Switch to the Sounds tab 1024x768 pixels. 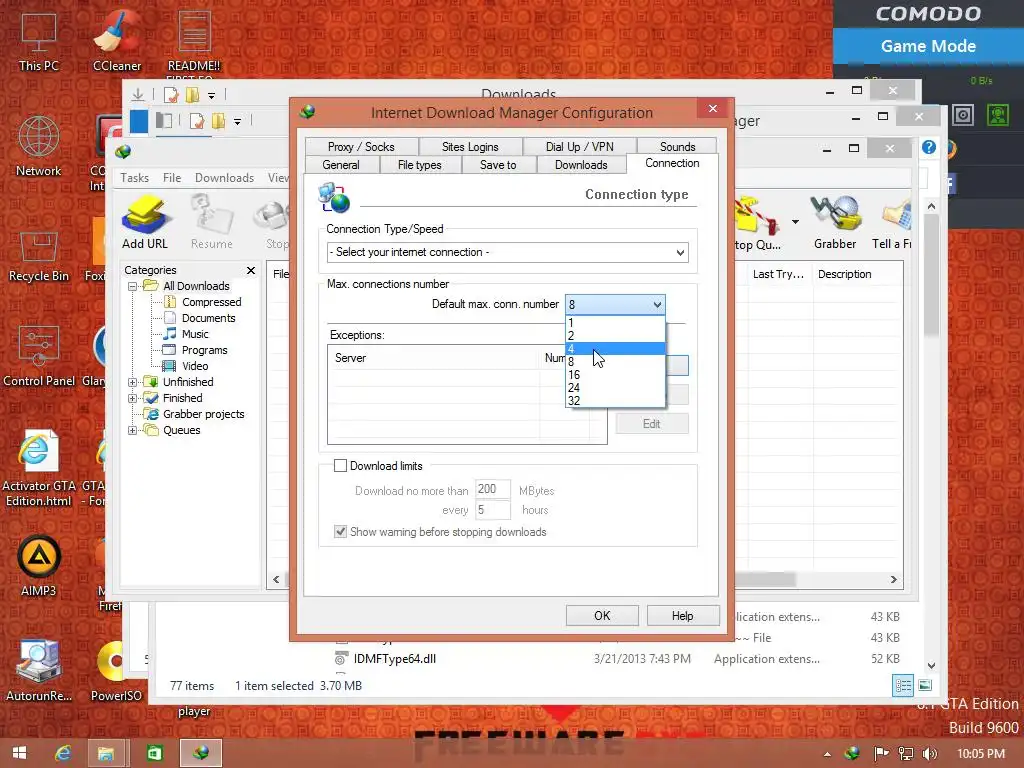(677, 147)
